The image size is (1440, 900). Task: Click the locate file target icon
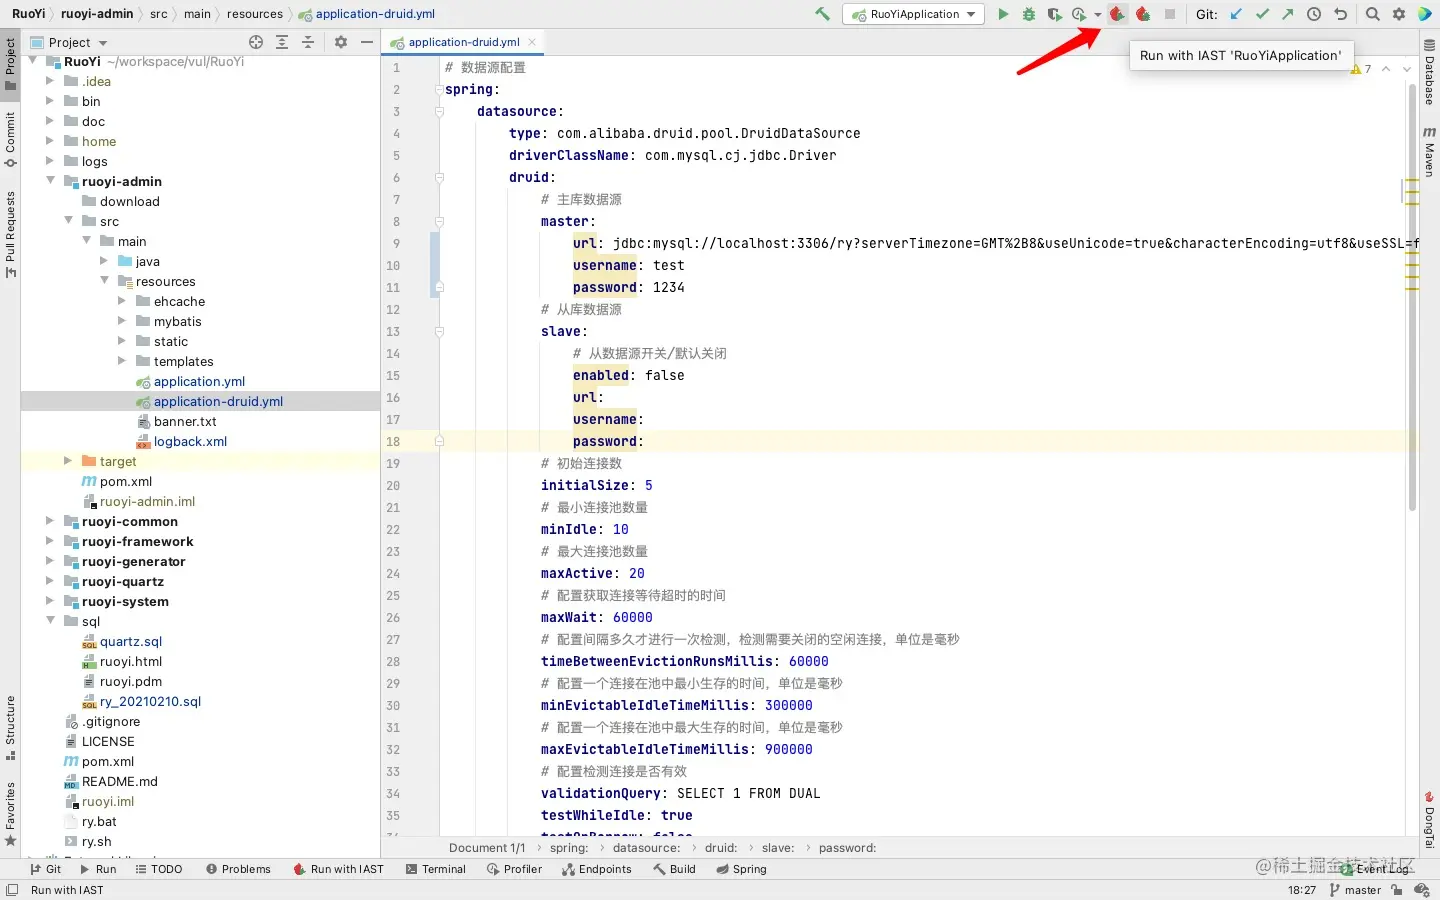(x=256, y=42)
